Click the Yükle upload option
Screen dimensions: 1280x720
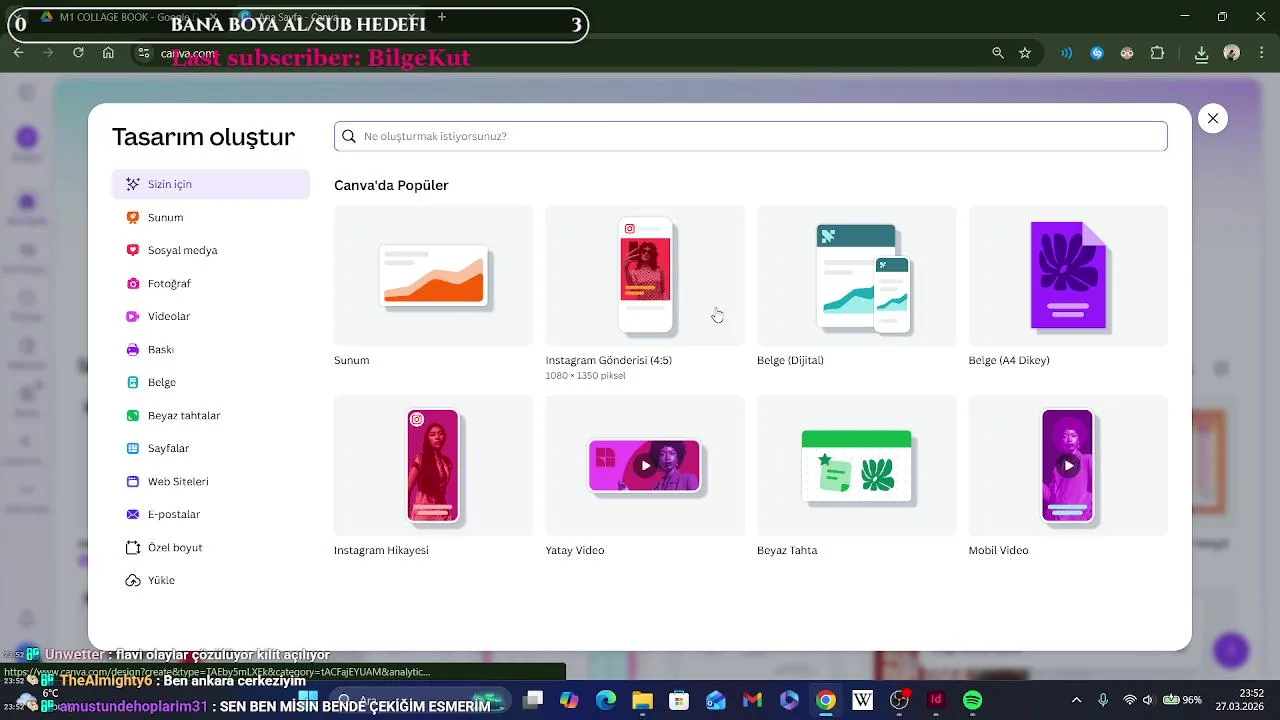pyautogui.click(x=211, y=580)
